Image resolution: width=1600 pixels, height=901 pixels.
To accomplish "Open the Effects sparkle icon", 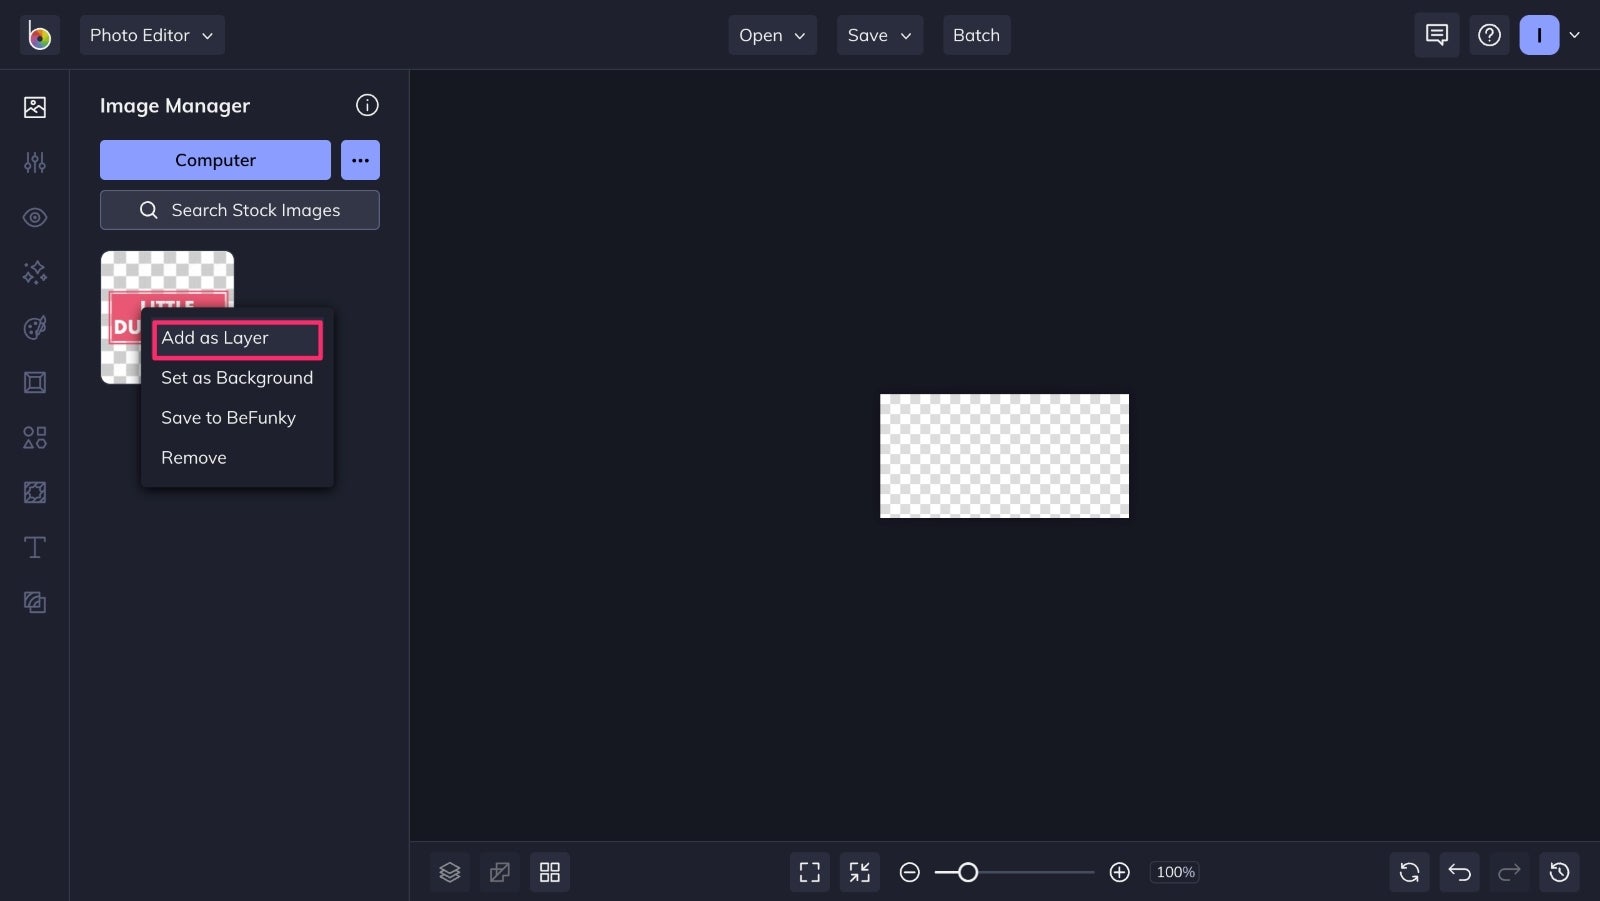I will tap(35, 272).
